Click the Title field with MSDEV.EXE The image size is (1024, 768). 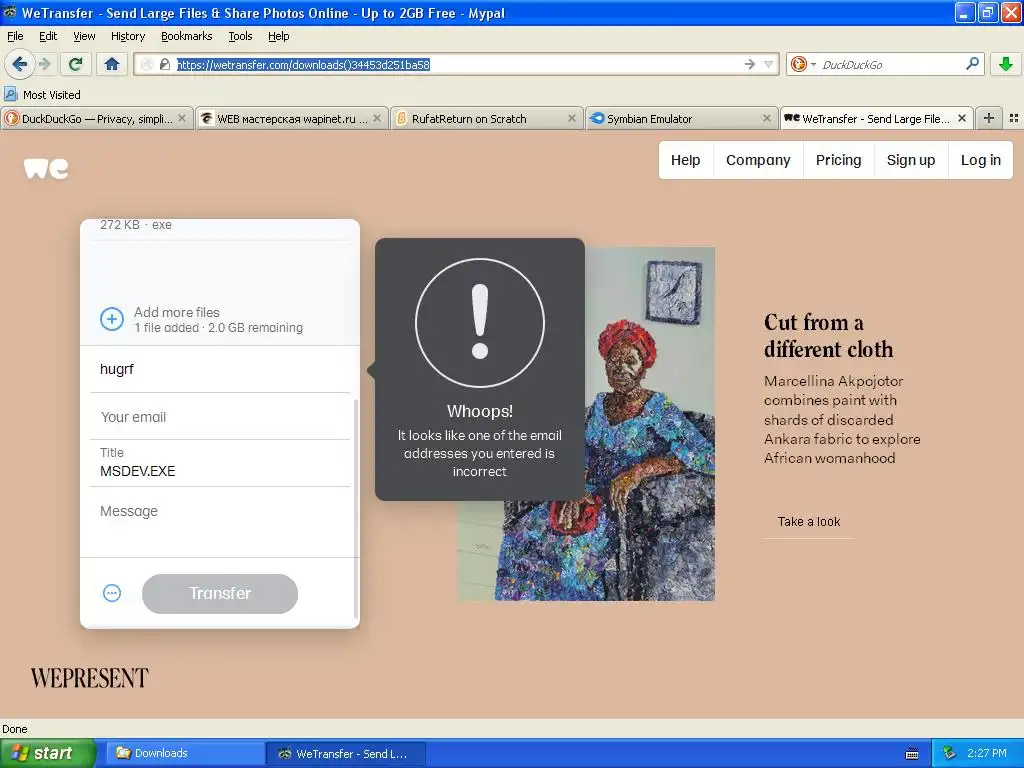pos(220,463)
